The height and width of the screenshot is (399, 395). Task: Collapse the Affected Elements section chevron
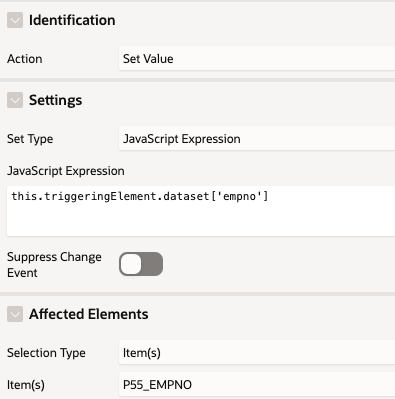[x=15, y=314]
